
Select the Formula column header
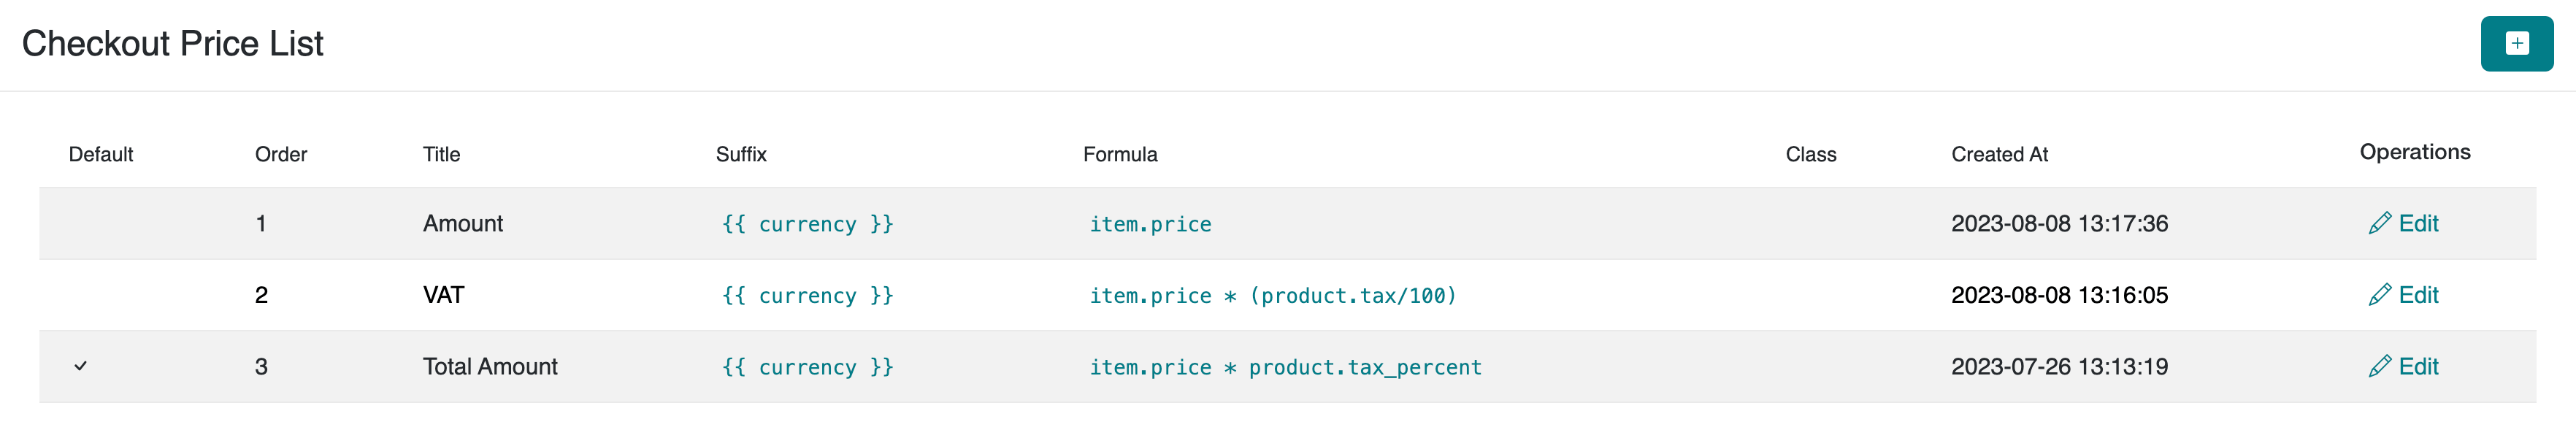[1120, 155]
